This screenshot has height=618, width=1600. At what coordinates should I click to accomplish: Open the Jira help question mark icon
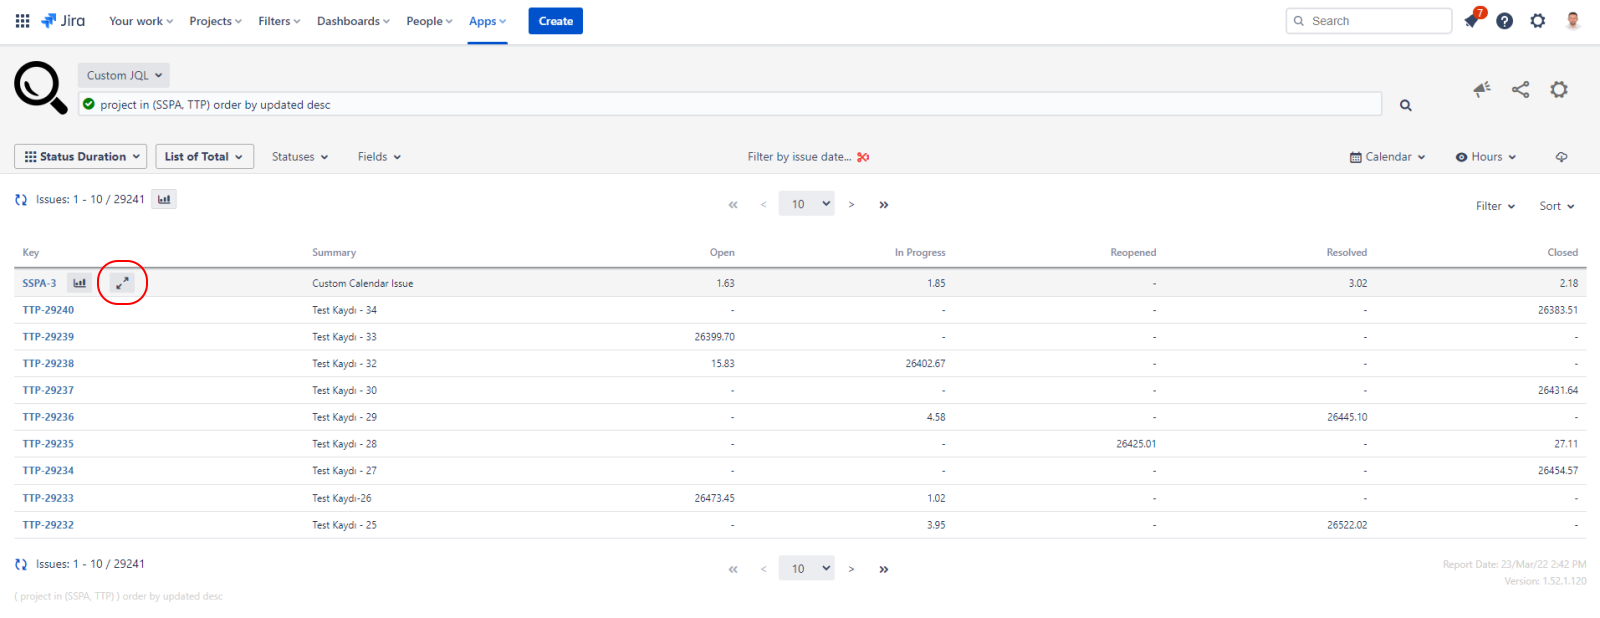click(x=1504, y=21)
